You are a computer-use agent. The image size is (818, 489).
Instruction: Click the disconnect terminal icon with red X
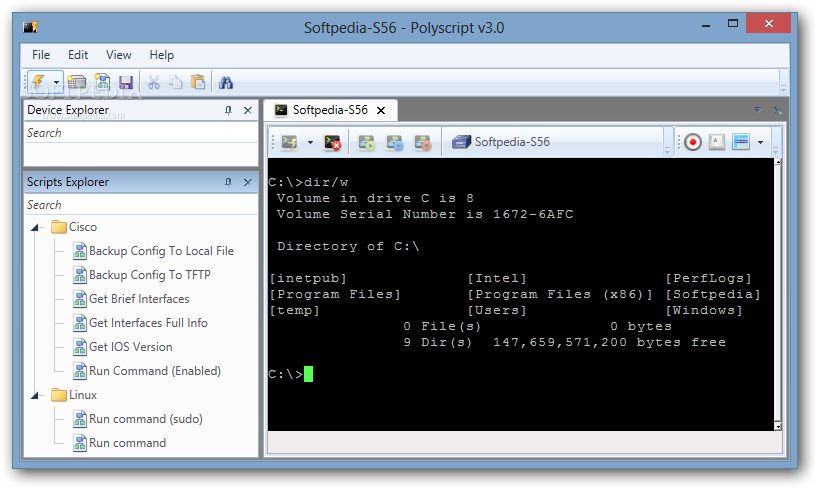332,142
